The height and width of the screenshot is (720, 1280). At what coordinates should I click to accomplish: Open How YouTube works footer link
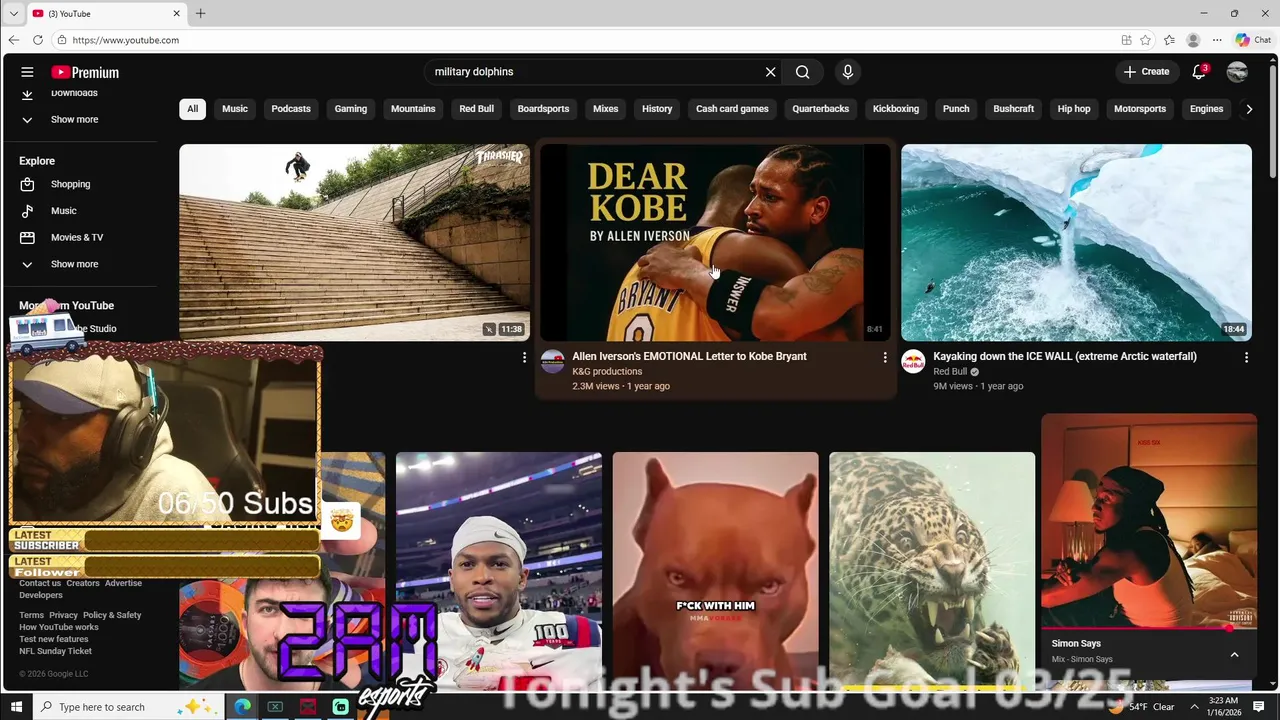pyautogui.click(x=59, y=627)
